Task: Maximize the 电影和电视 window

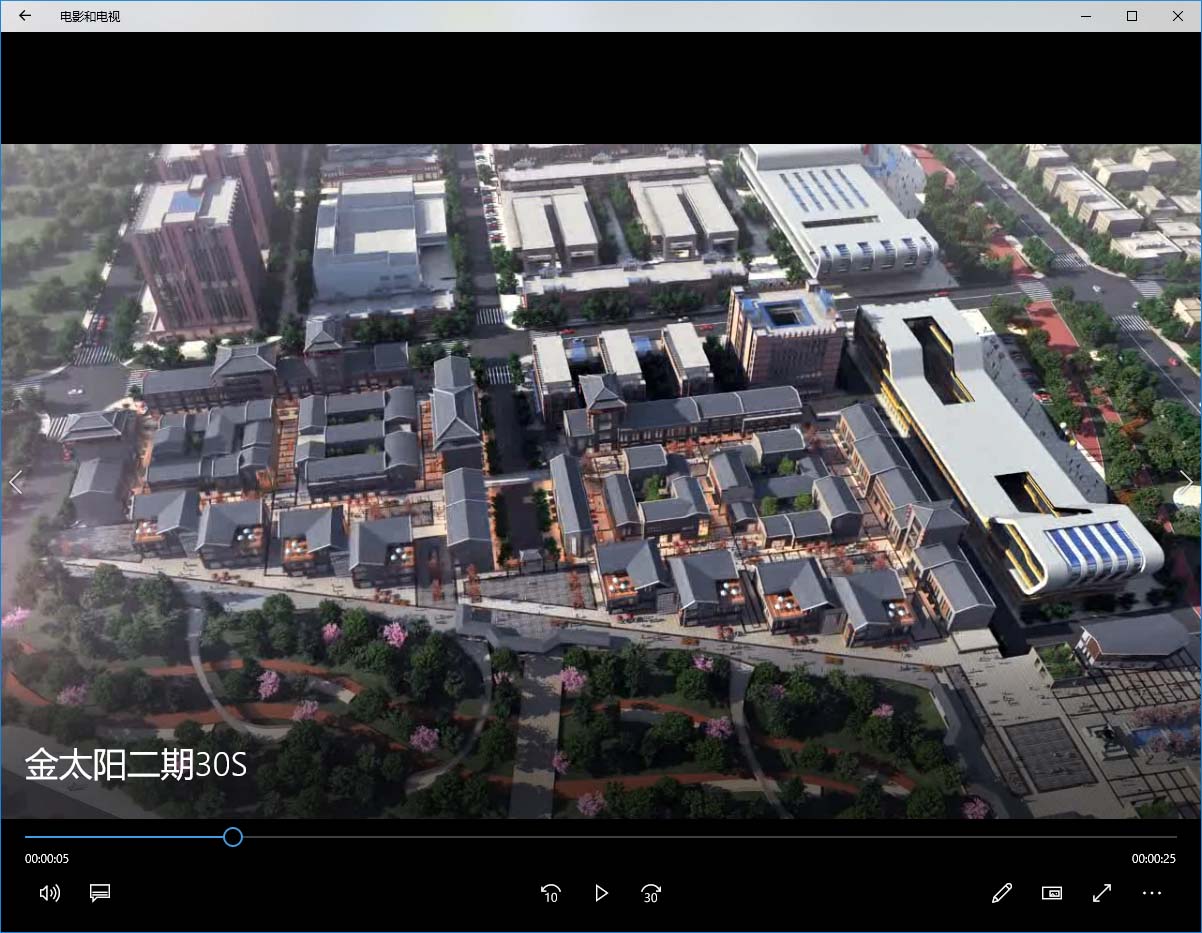Action: (x=1132, y=16)
